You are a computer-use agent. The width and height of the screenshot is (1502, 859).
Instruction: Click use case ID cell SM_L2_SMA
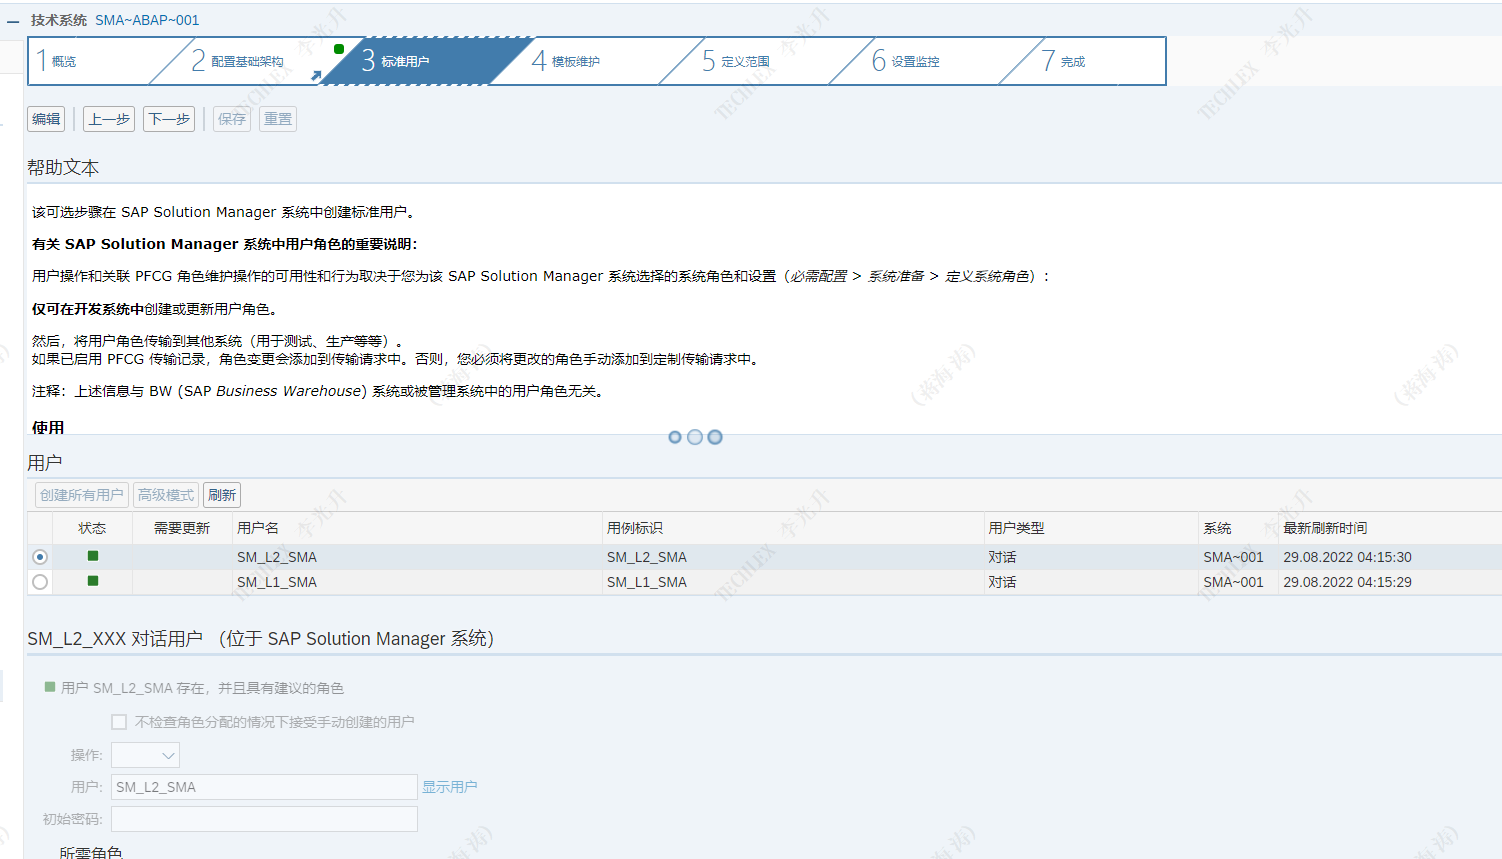pyautogui.click(x=647, y=557)
